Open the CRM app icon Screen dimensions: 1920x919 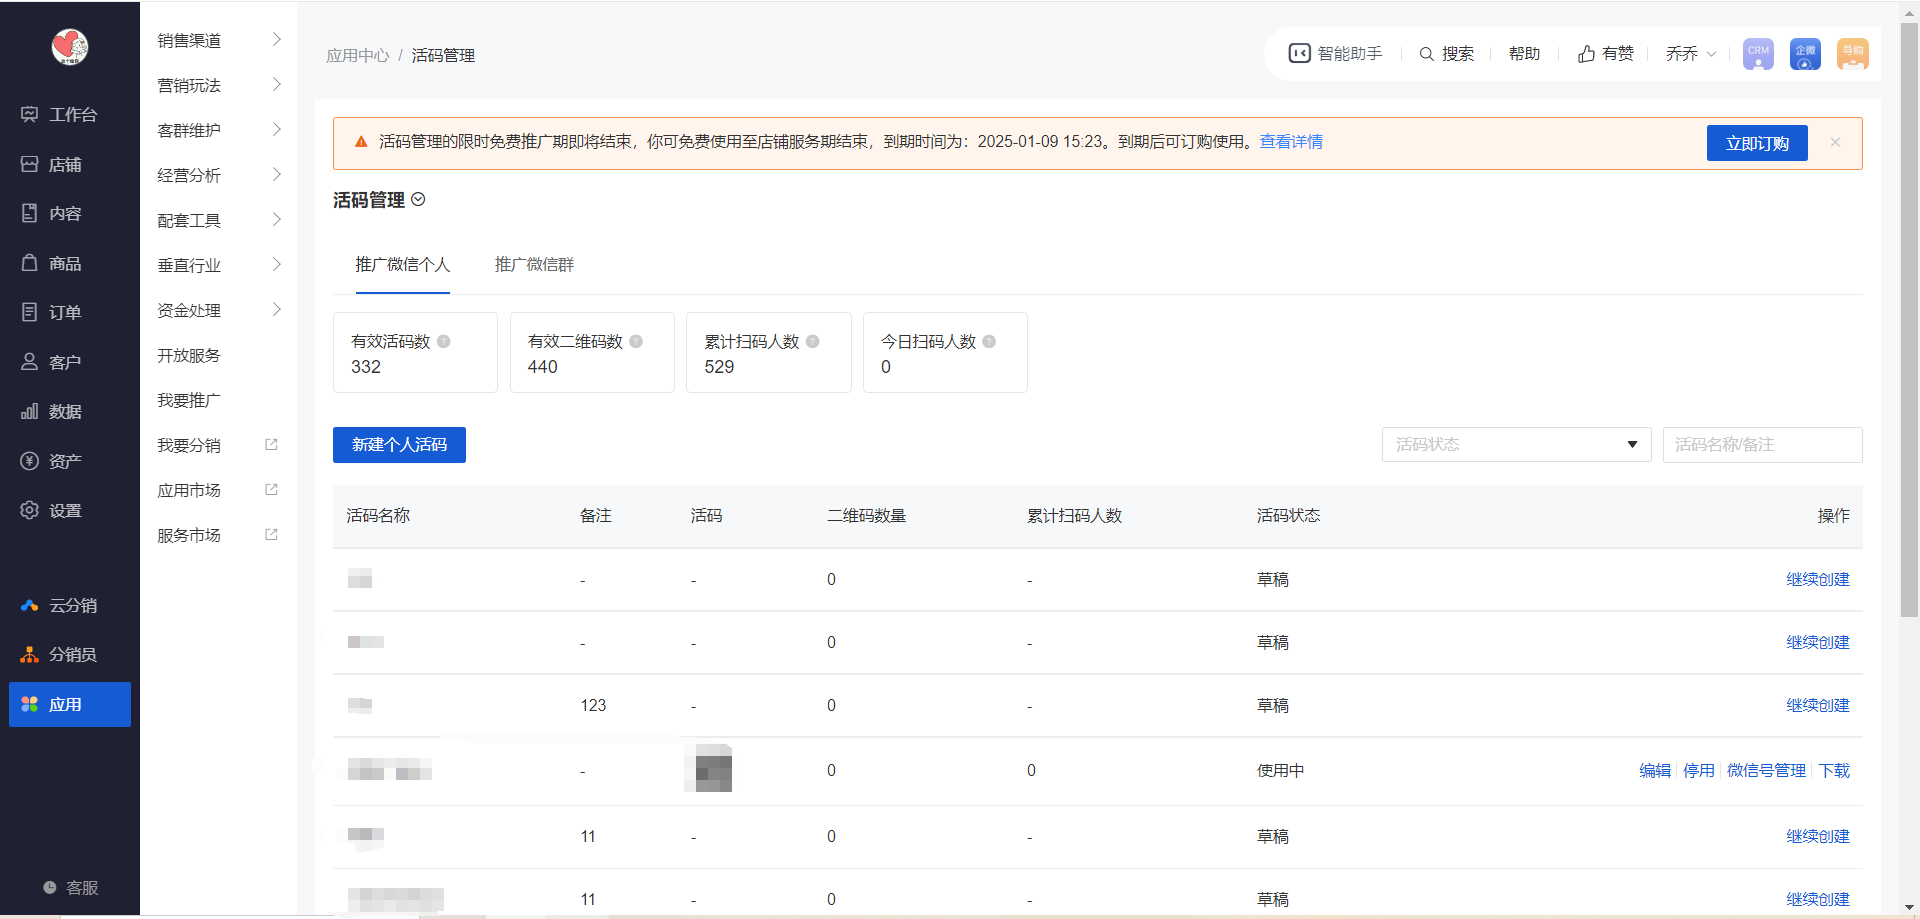pyautogui.click(x=1758, y=54)
